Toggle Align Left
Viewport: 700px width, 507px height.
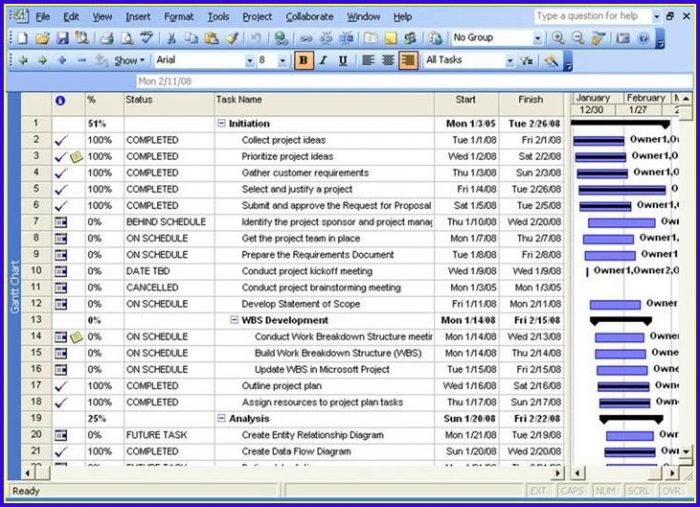368,60
